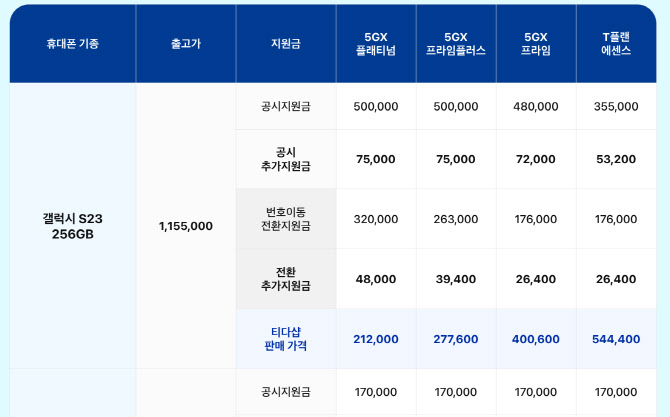
Task: Click 176,000 under the T플랜 에센스 column
Action: [616, 219]
